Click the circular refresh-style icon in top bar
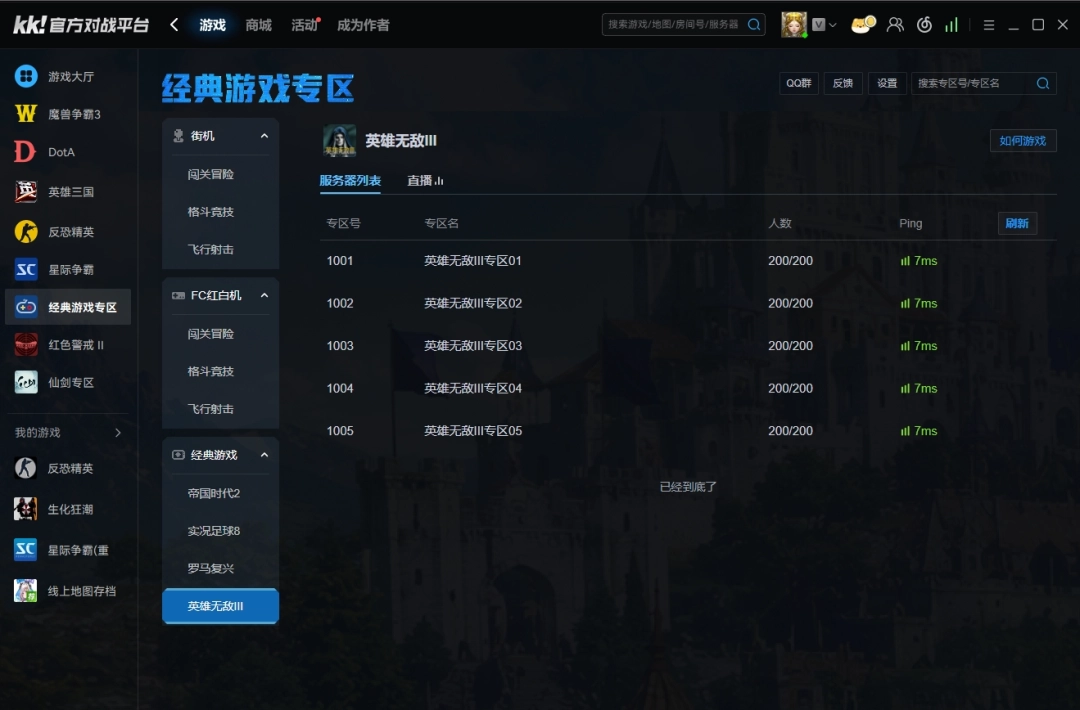 click(x=924, y=25)
